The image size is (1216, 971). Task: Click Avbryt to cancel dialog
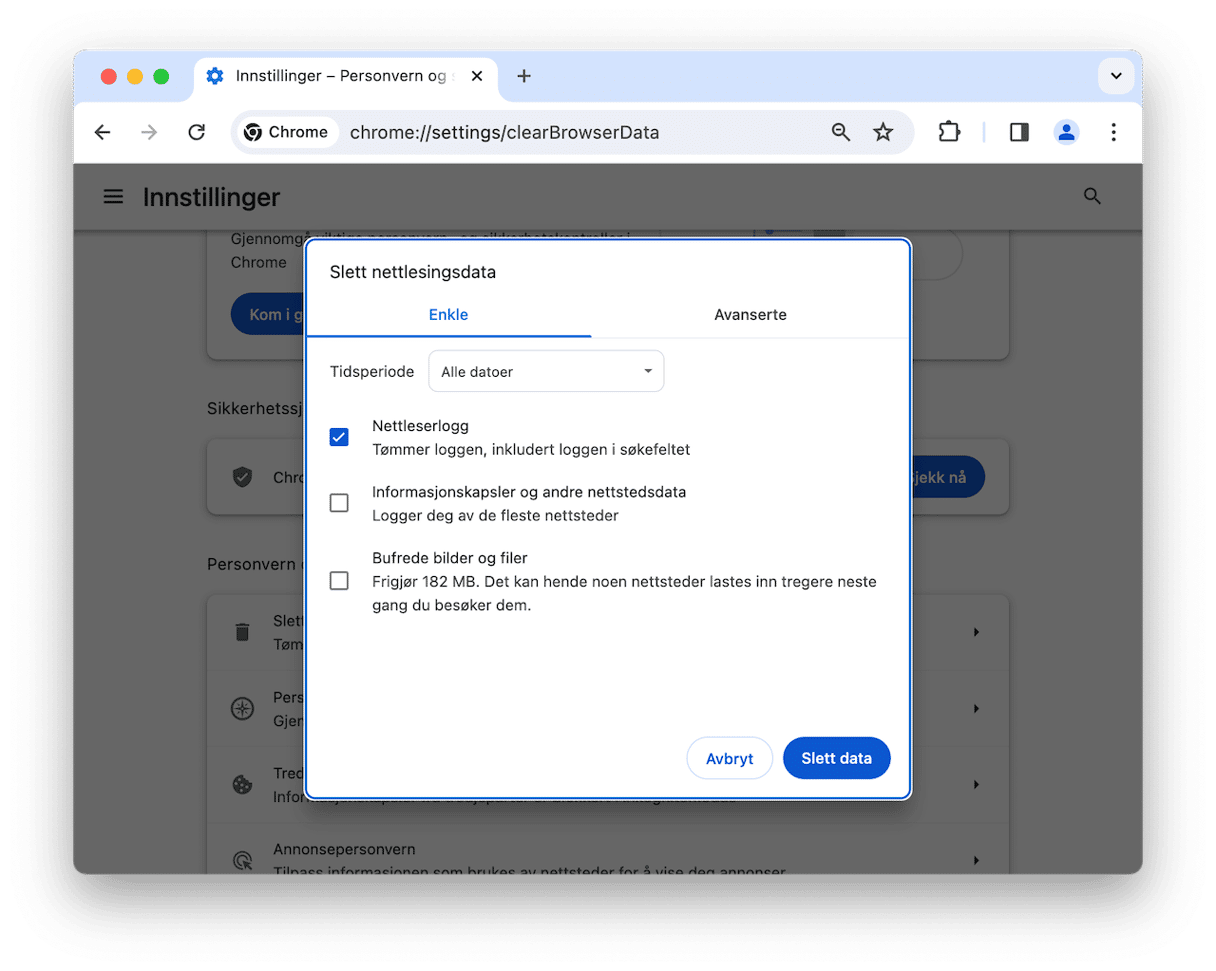click(729, 758)
